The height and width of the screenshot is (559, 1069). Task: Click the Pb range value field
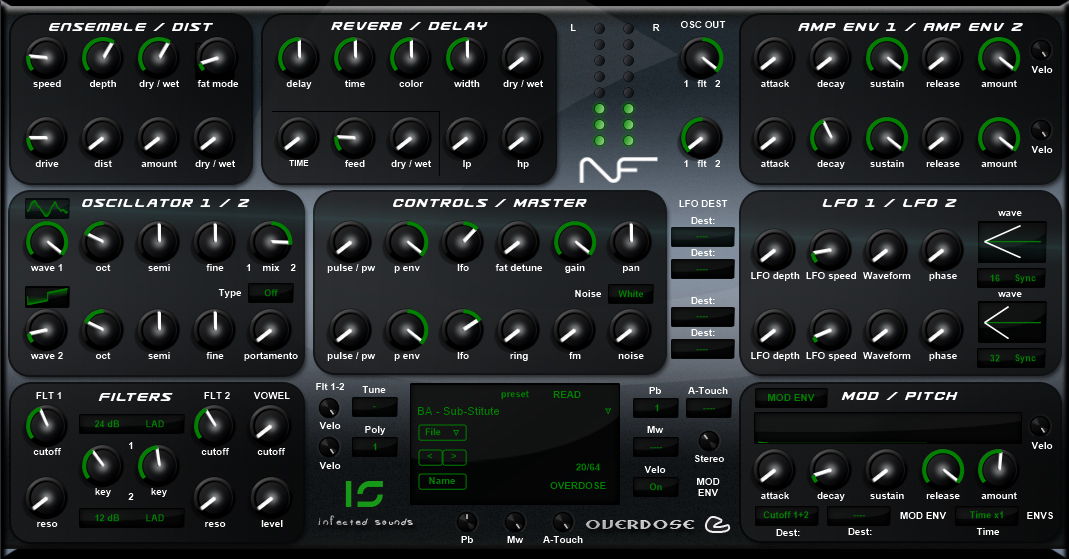[x=655, y=408]
